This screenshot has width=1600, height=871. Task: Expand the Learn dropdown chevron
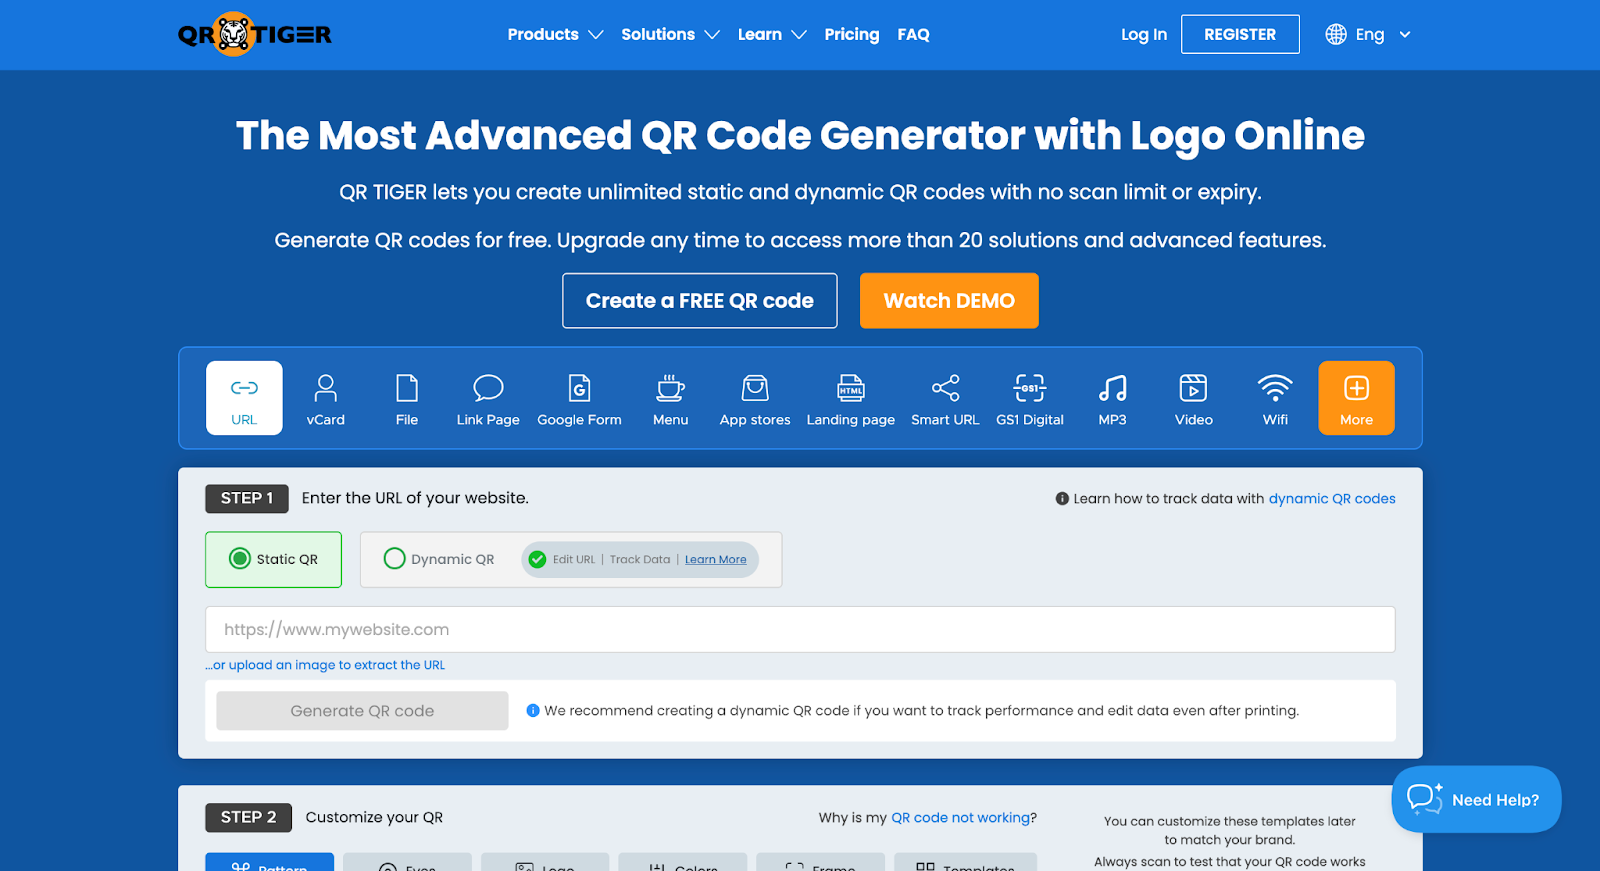pos(799,35)
